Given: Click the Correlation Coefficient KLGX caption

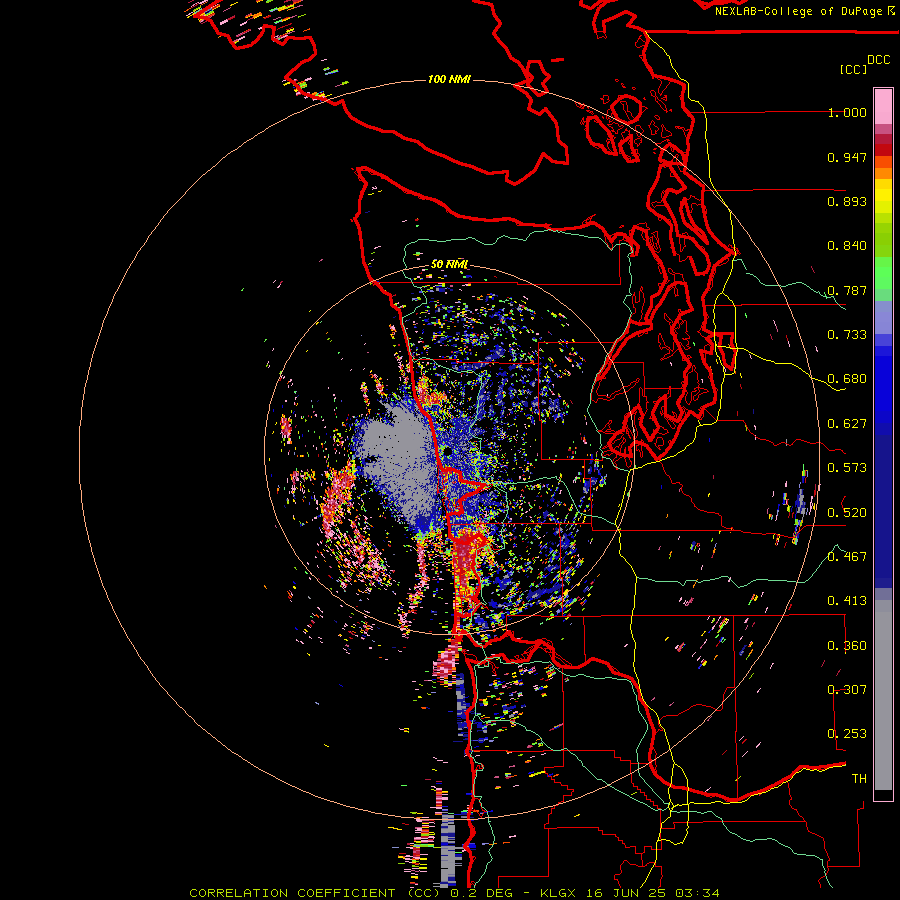Looking at the screenshot, I should (x=454, y=893).
